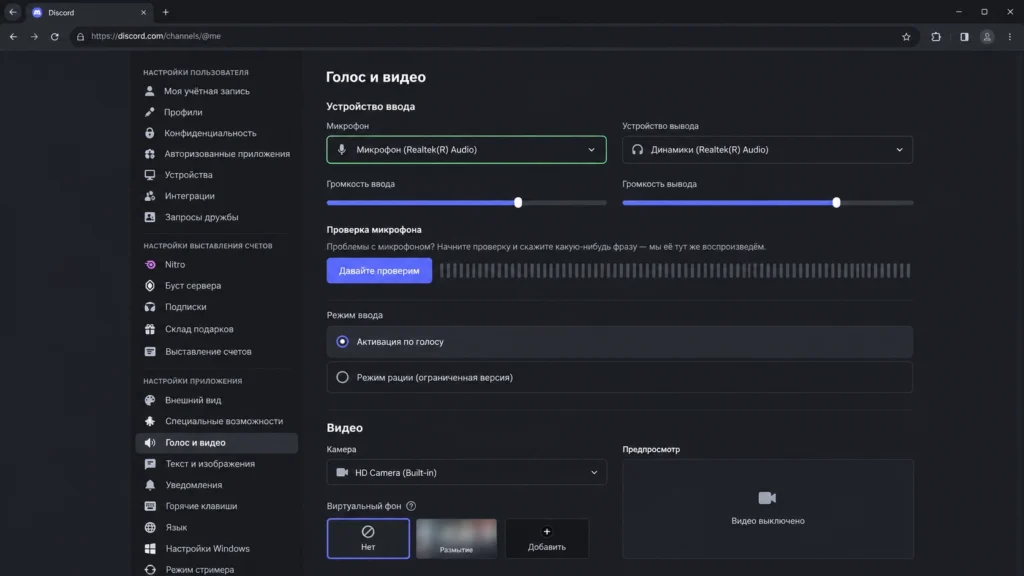Click the help question mark next to Виртуальный фон
Screen dimensions: 1024x576
click(411, 506)
